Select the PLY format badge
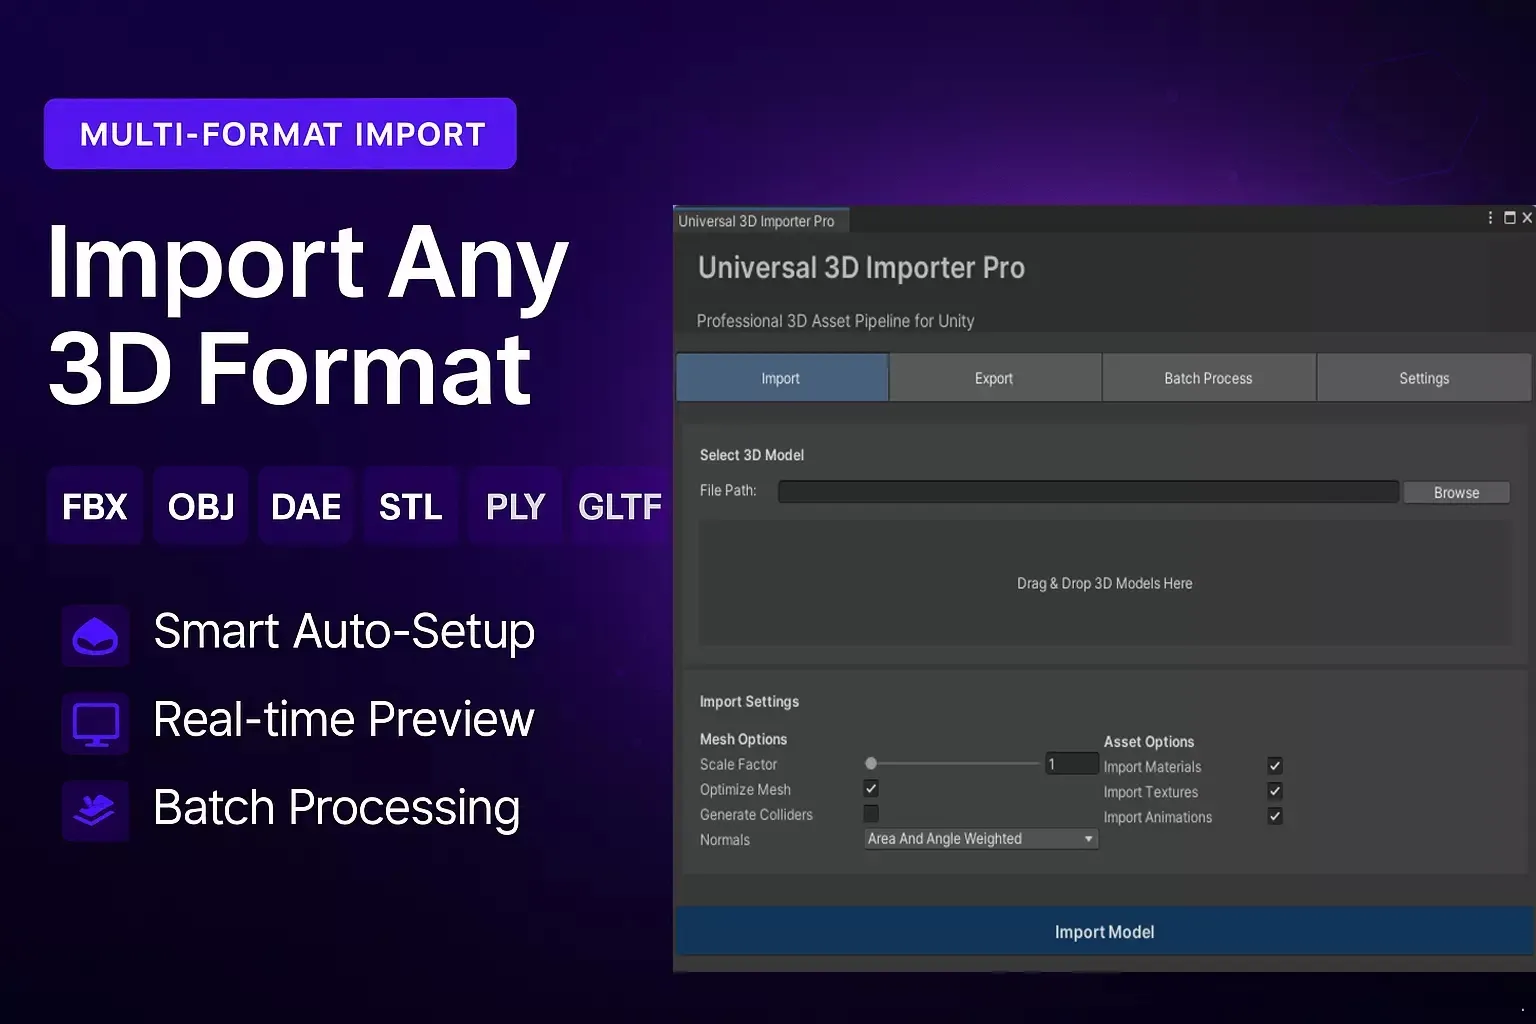This screenshot has height=1024, width=1536. (x=516, y=506)
